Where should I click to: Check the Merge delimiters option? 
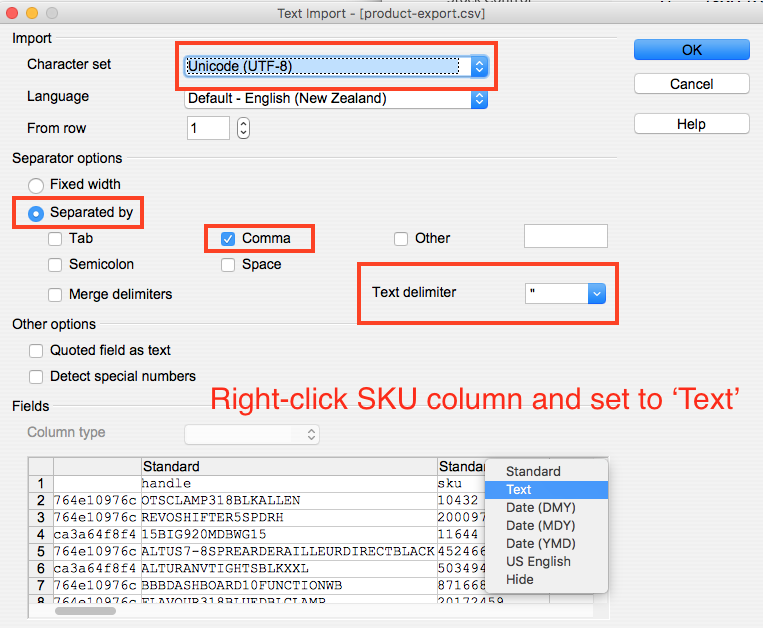tap(56, 295)
